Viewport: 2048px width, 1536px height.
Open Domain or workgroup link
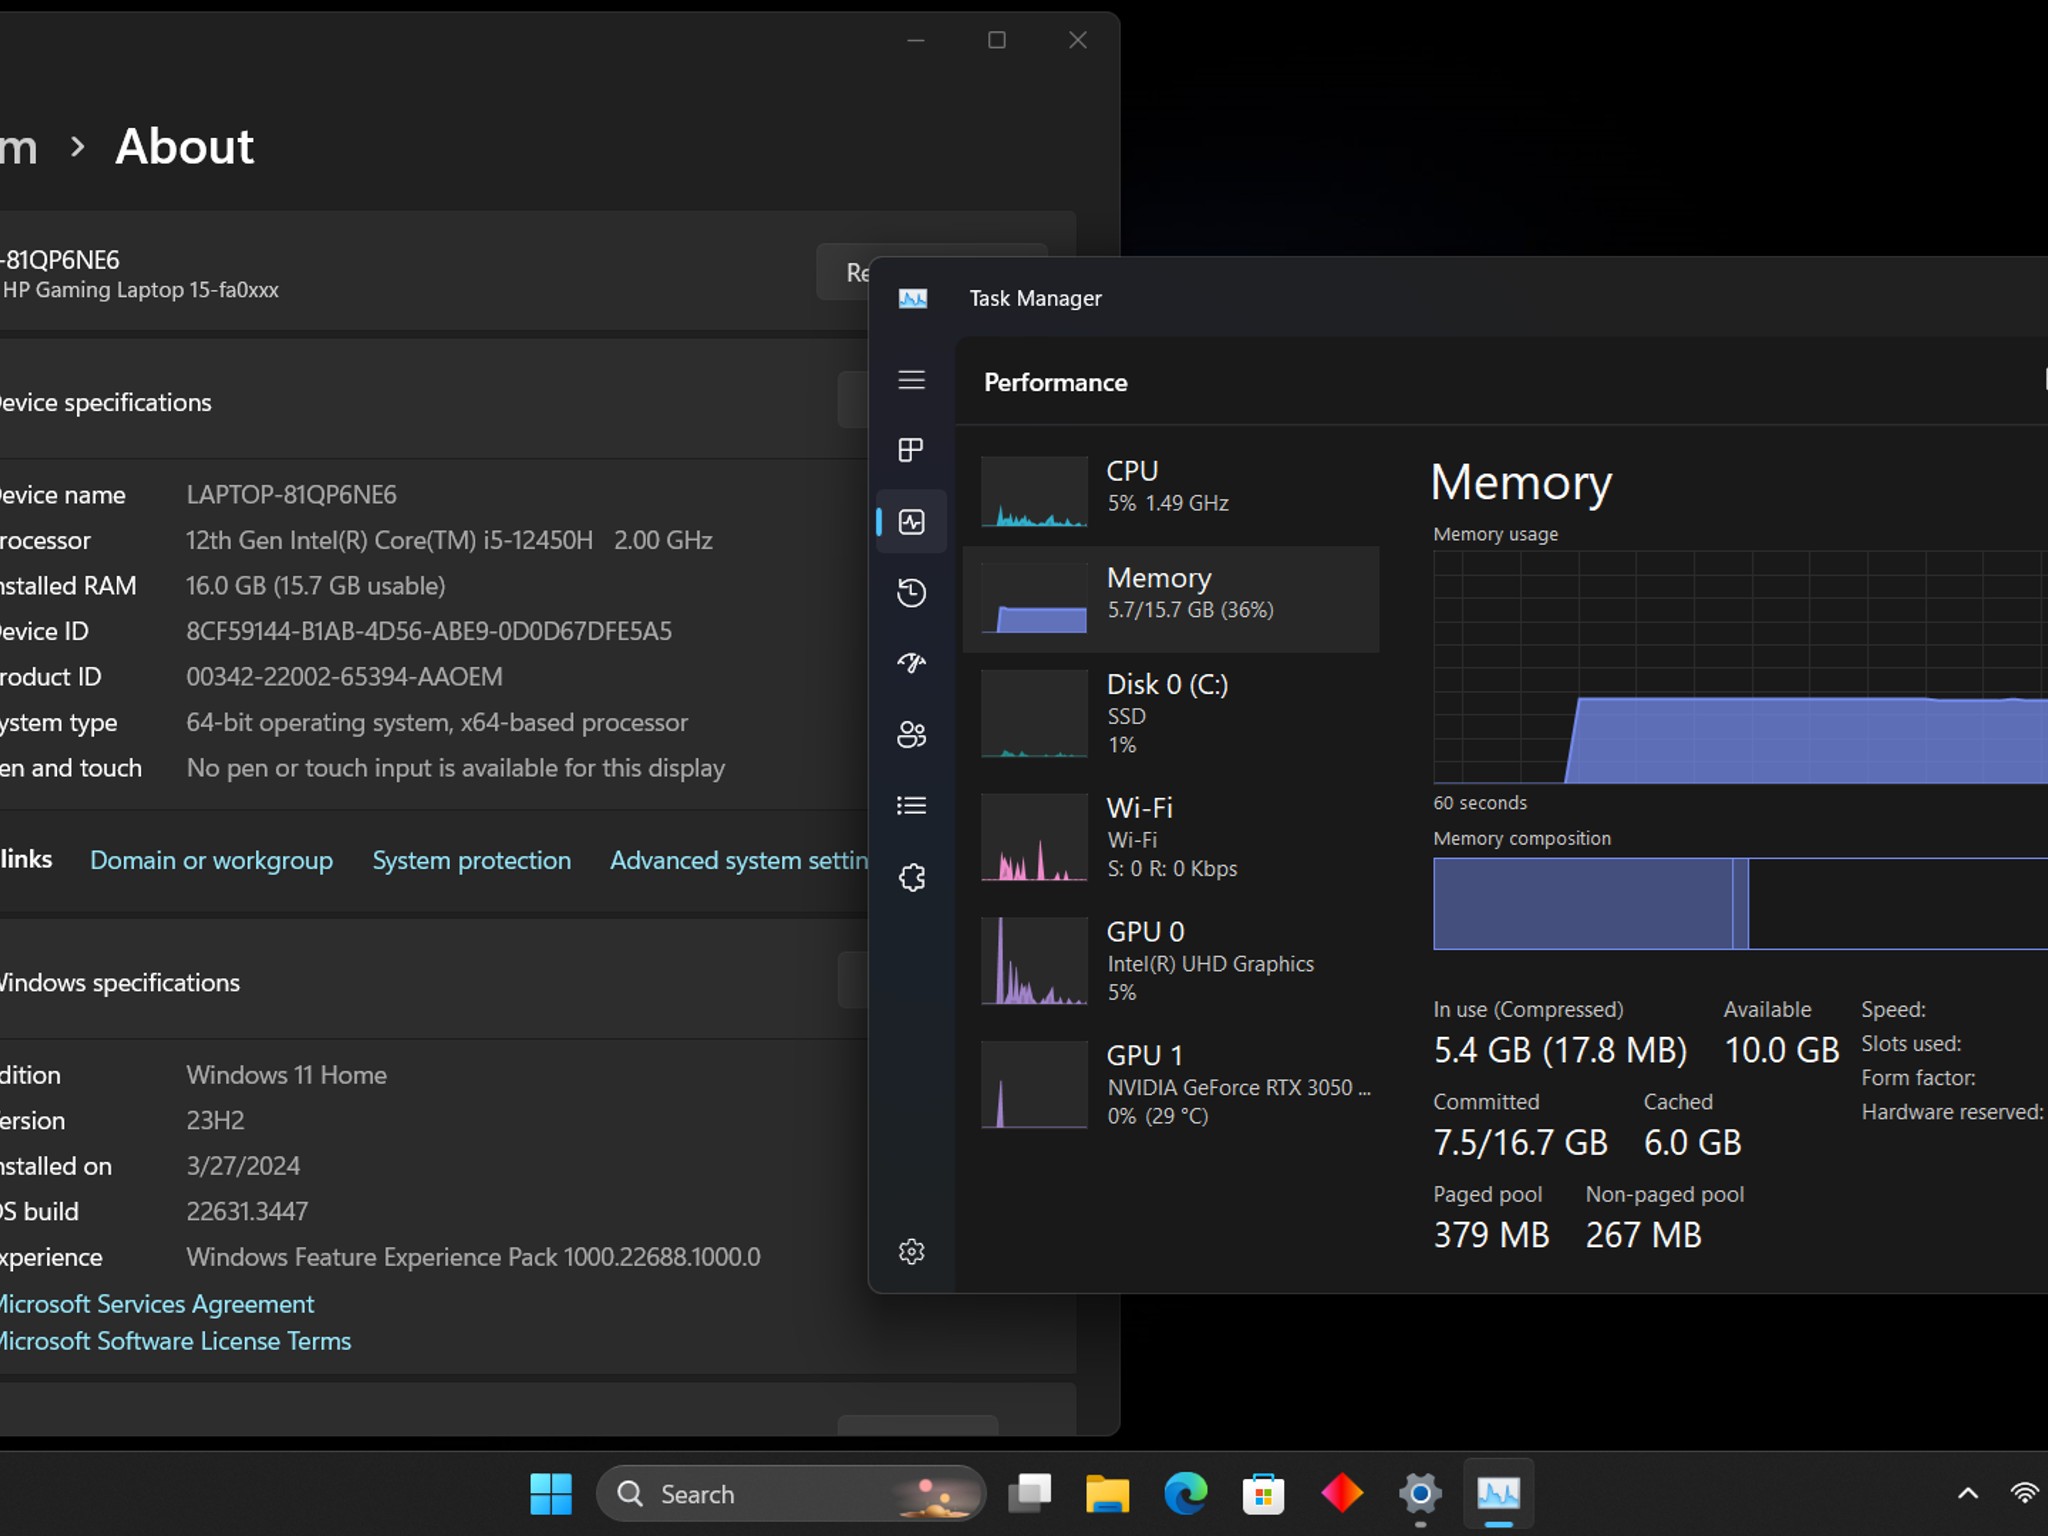pos(211,860)
